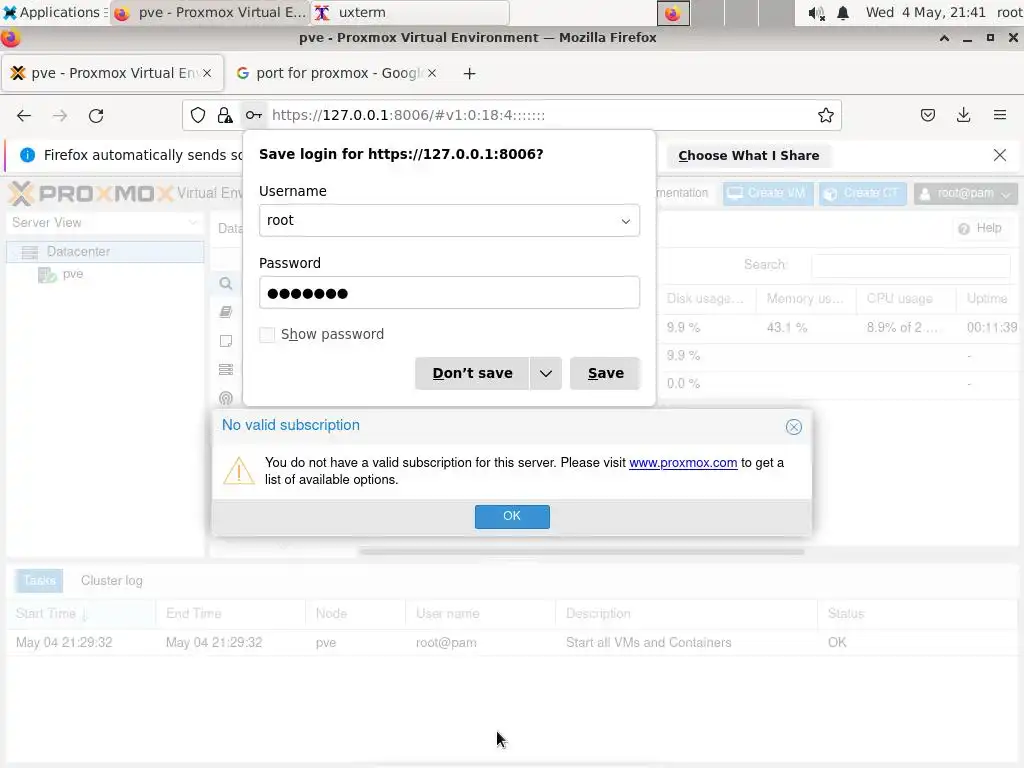The height and width of the screenshot is (768, 1024).
Task: Click the volume icon in system tray
Action: (816, 13)
